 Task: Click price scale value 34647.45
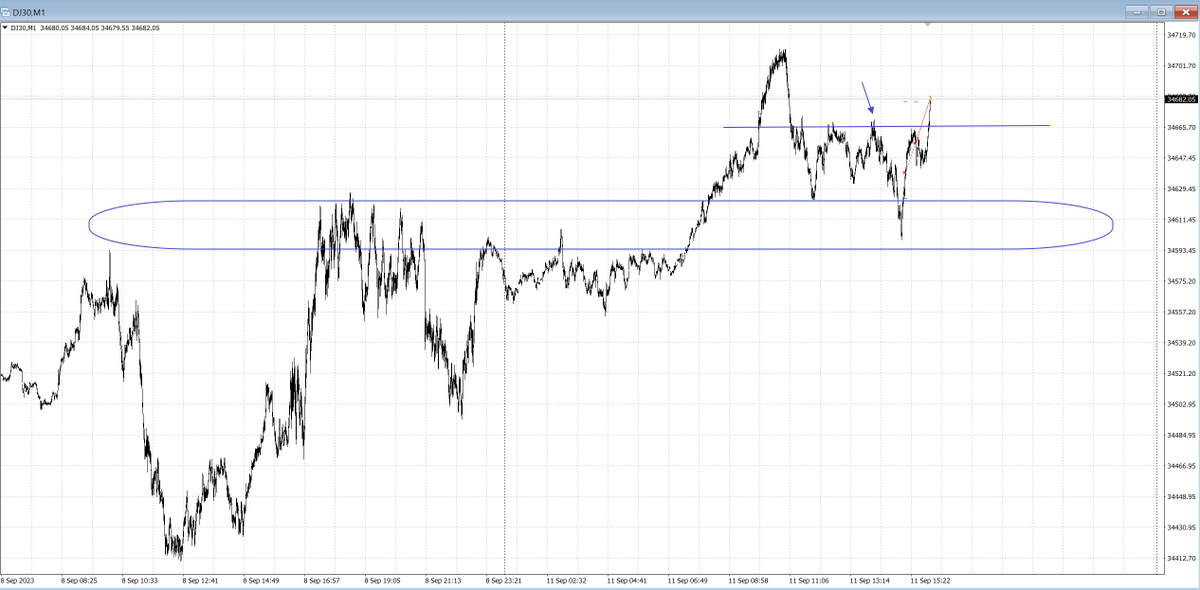pos(1181,158)
